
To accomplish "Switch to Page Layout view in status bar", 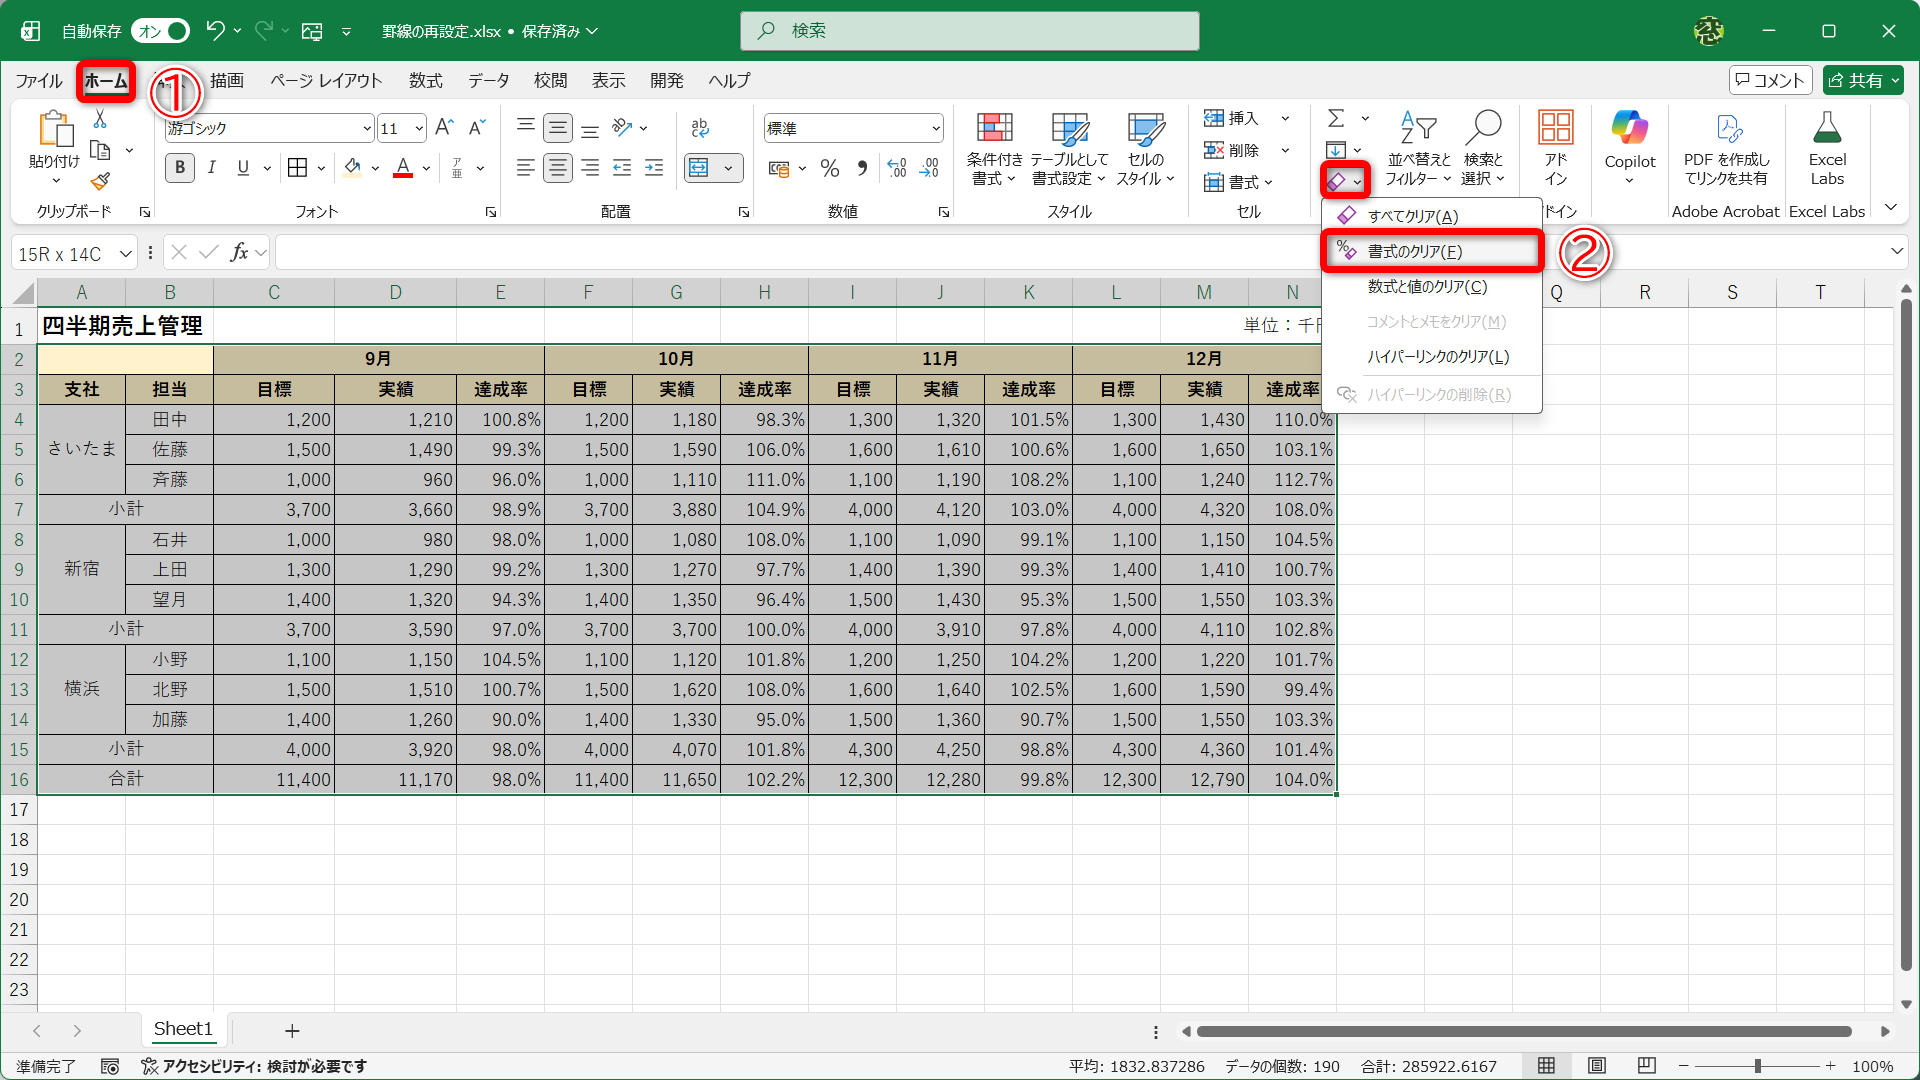I will click(1597, 1066).
